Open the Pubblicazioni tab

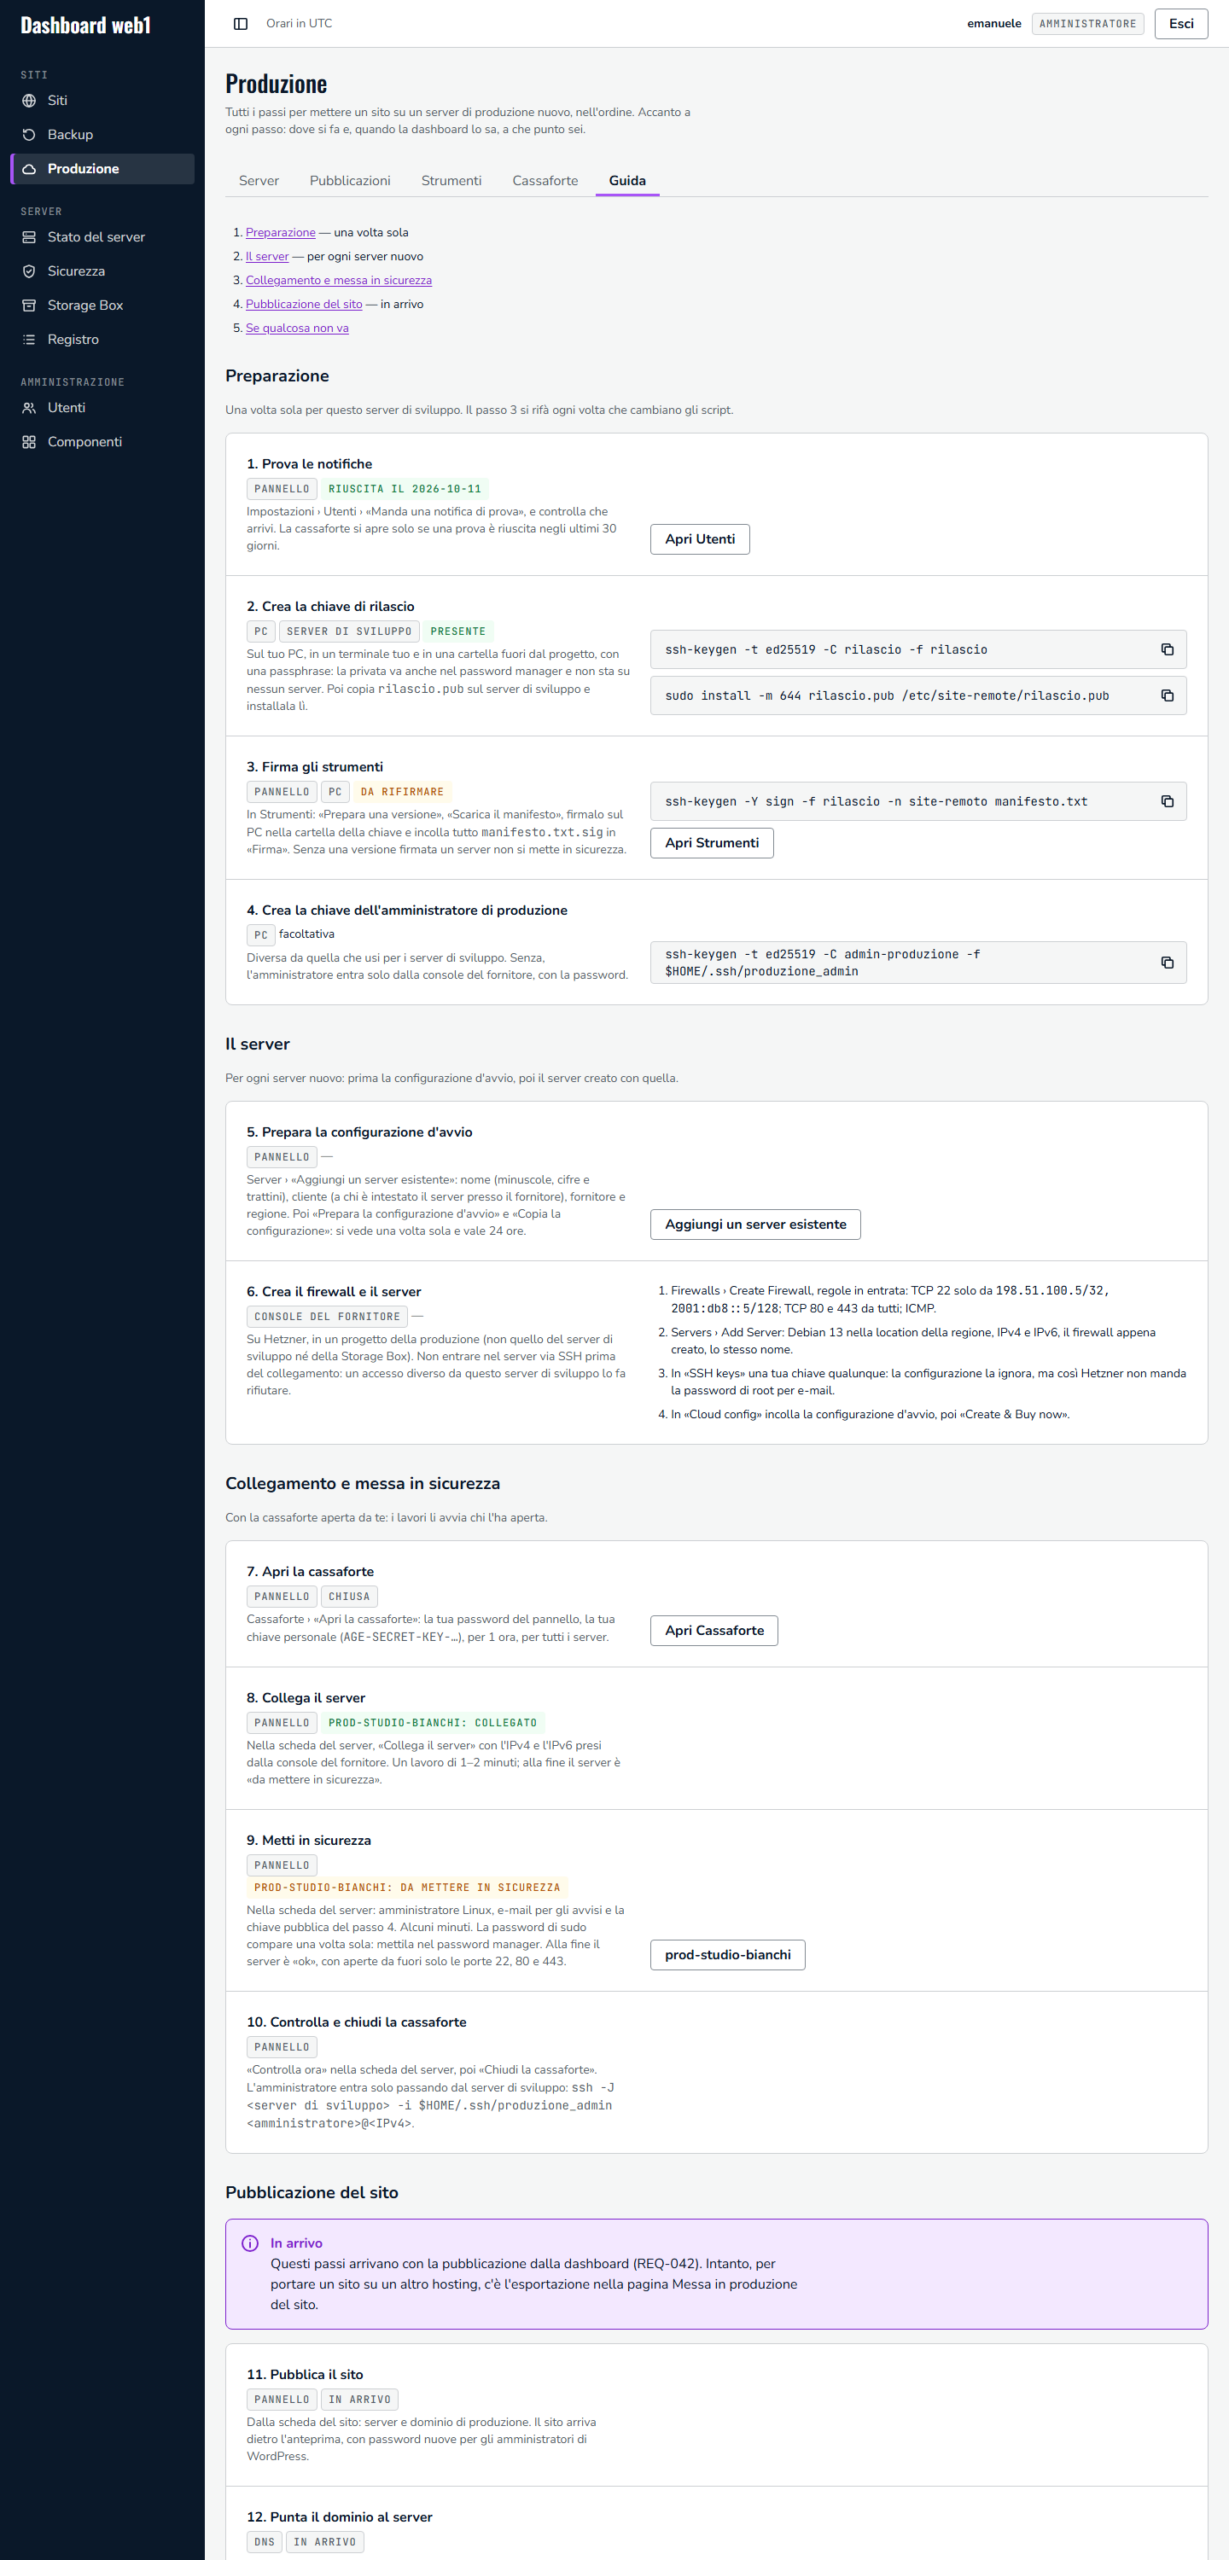click(350, 181)
